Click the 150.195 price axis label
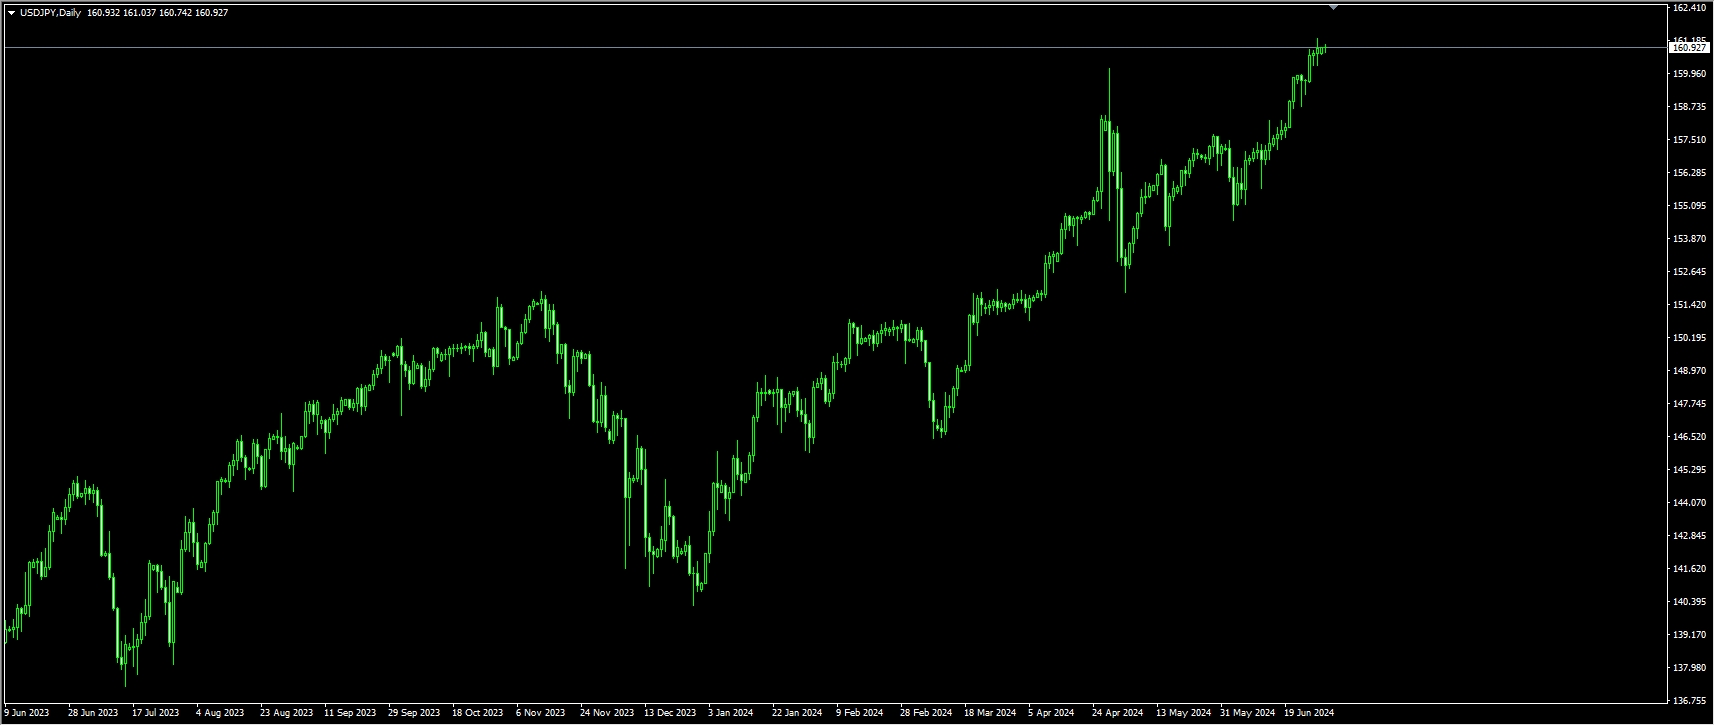Screen dimensions: 1715x726 tap(1688, 338)
